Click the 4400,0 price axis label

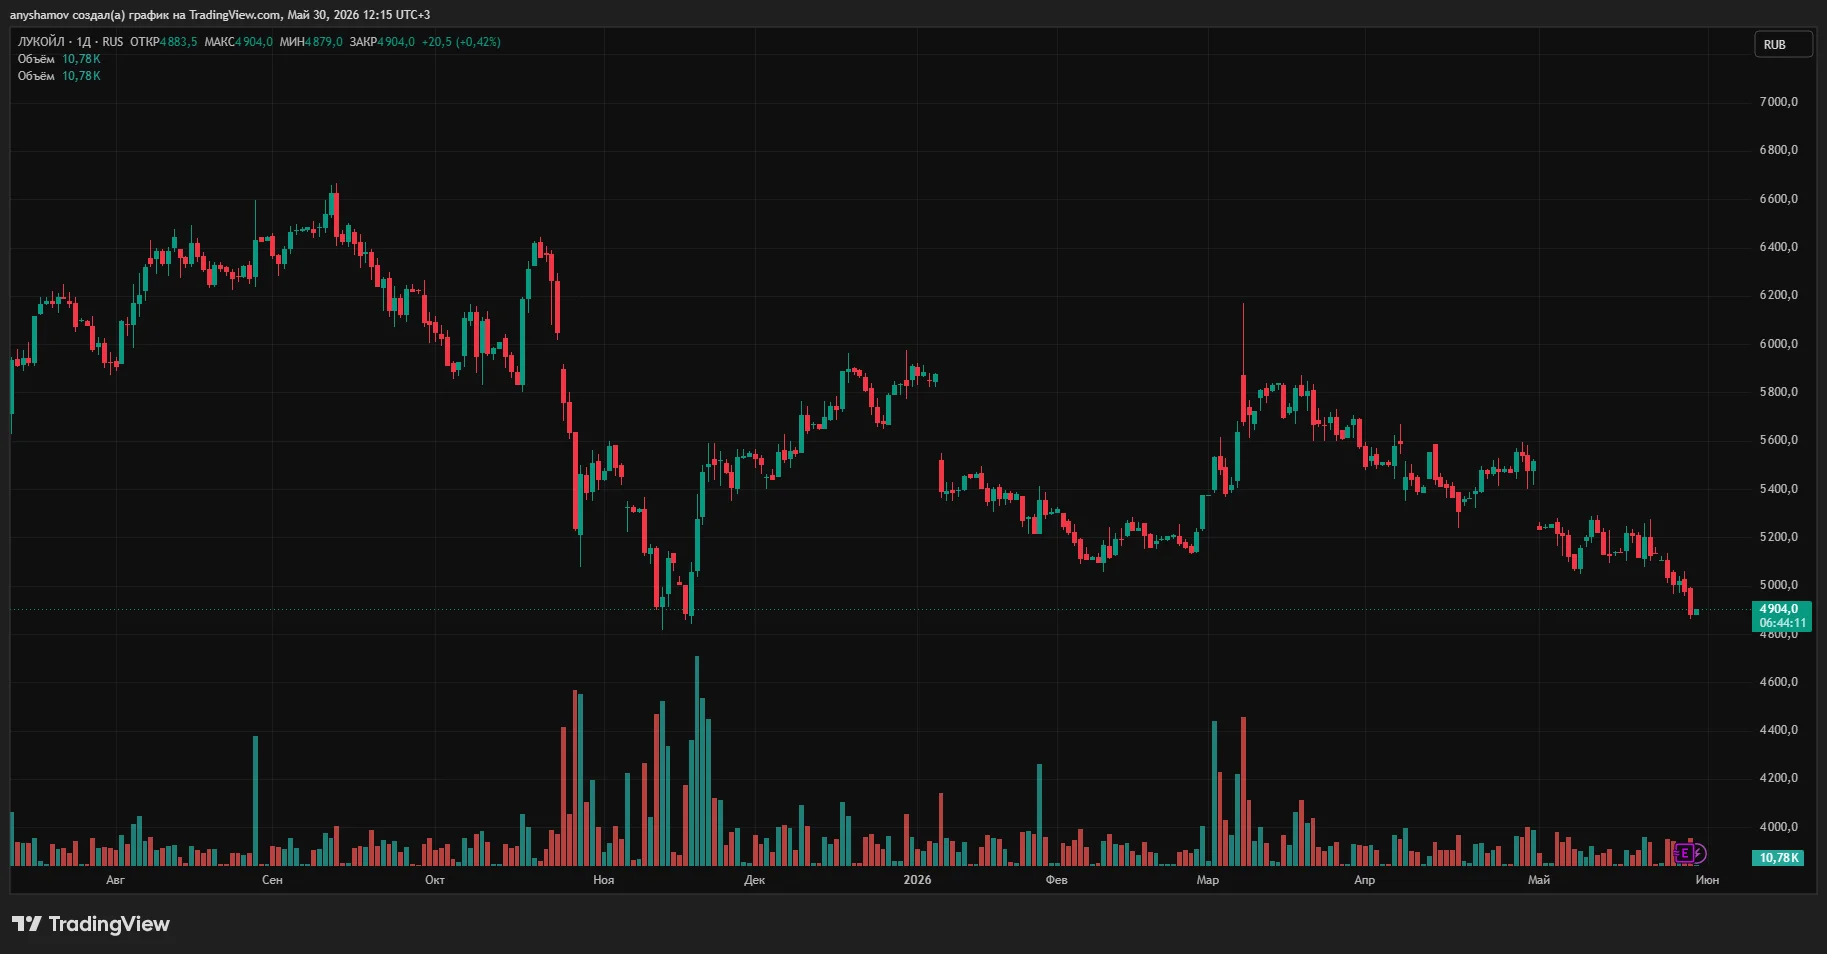(1778, 730)
